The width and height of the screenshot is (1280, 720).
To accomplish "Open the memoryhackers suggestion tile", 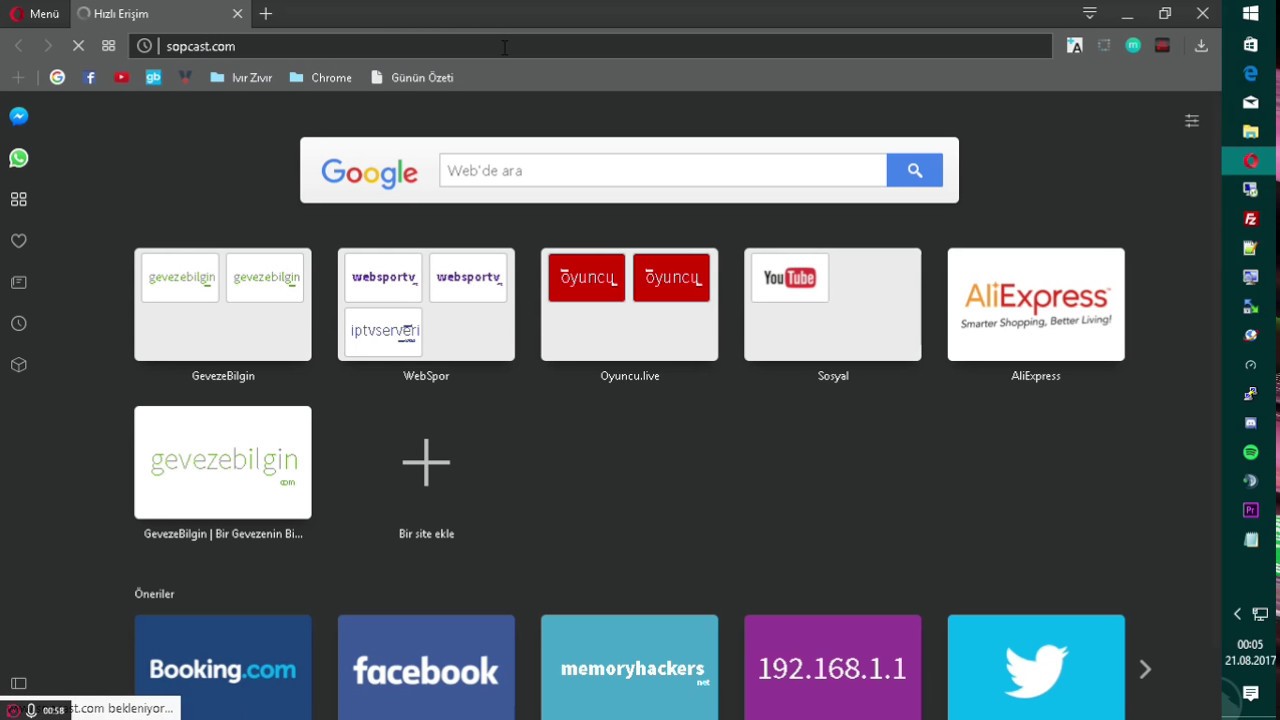I will point(629,667).
